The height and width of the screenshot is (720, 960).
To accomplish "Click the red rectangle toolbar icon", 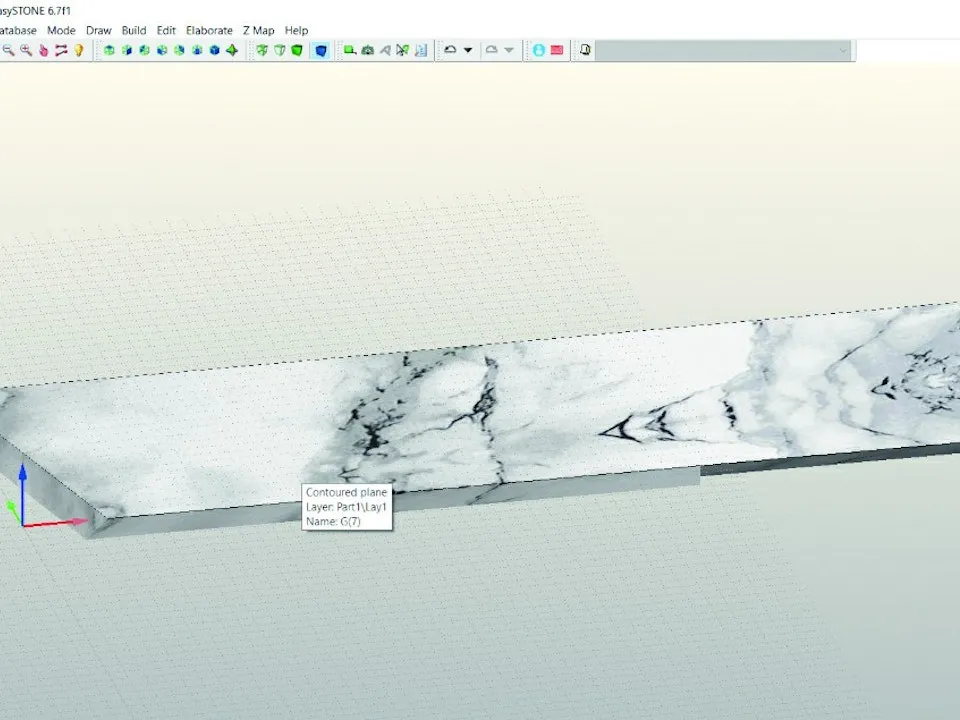I will (557, 50).
